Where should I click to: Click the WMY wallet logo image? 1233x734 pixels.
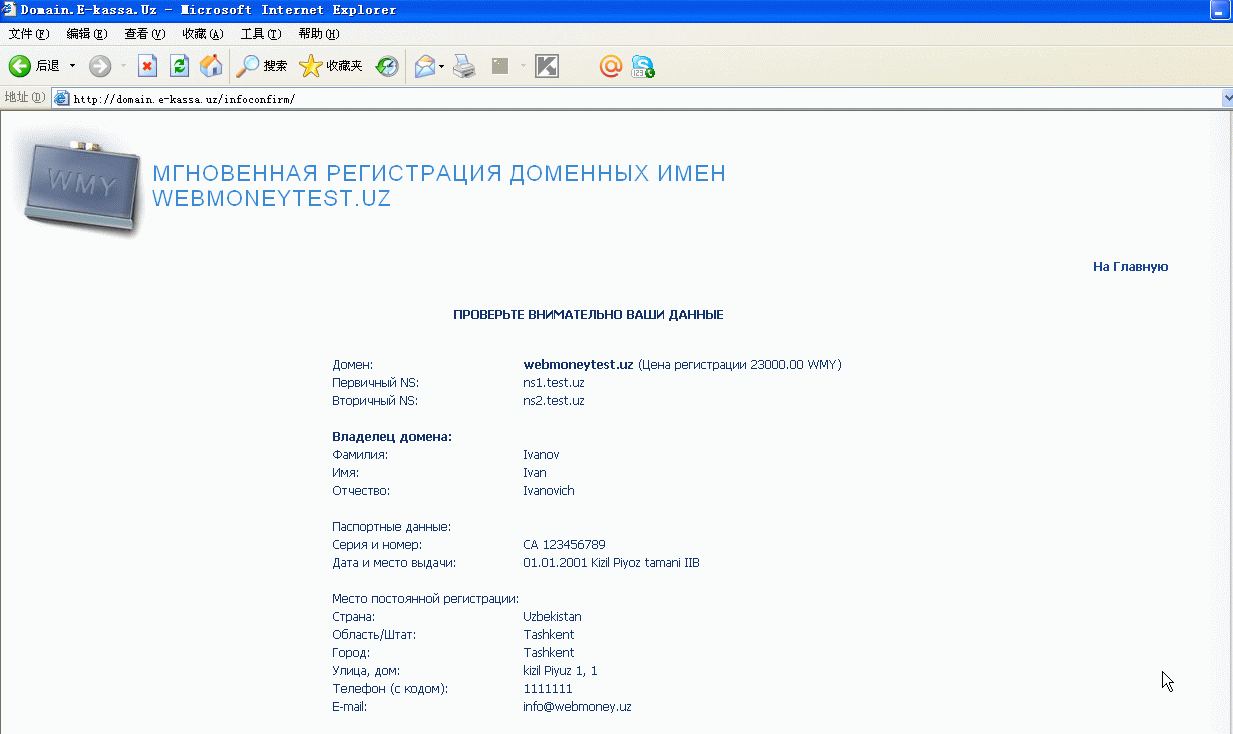(x=82, y=188)
